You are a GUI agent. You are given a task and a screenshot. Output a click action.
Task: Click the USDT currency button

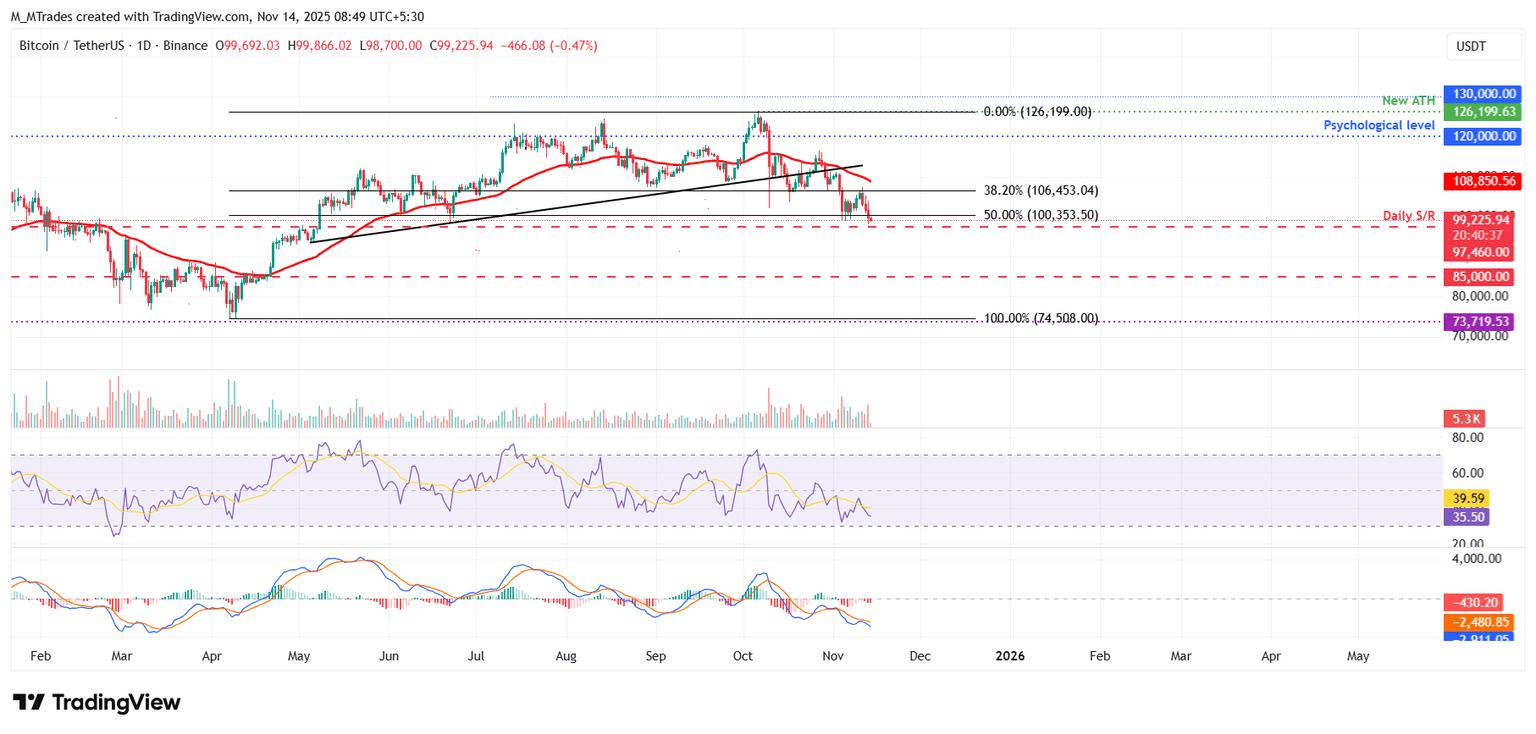[x=1483, y=46]
